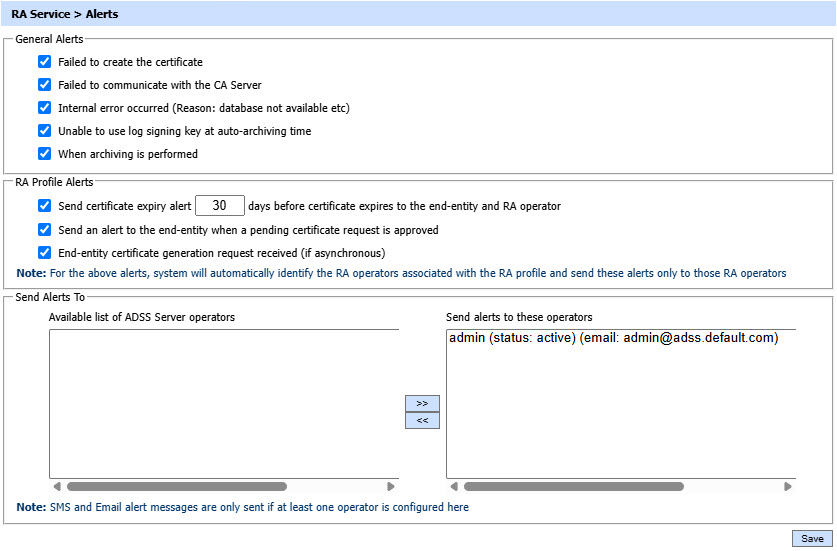Click right scroll arrow of available operators list

click(391, 487)
